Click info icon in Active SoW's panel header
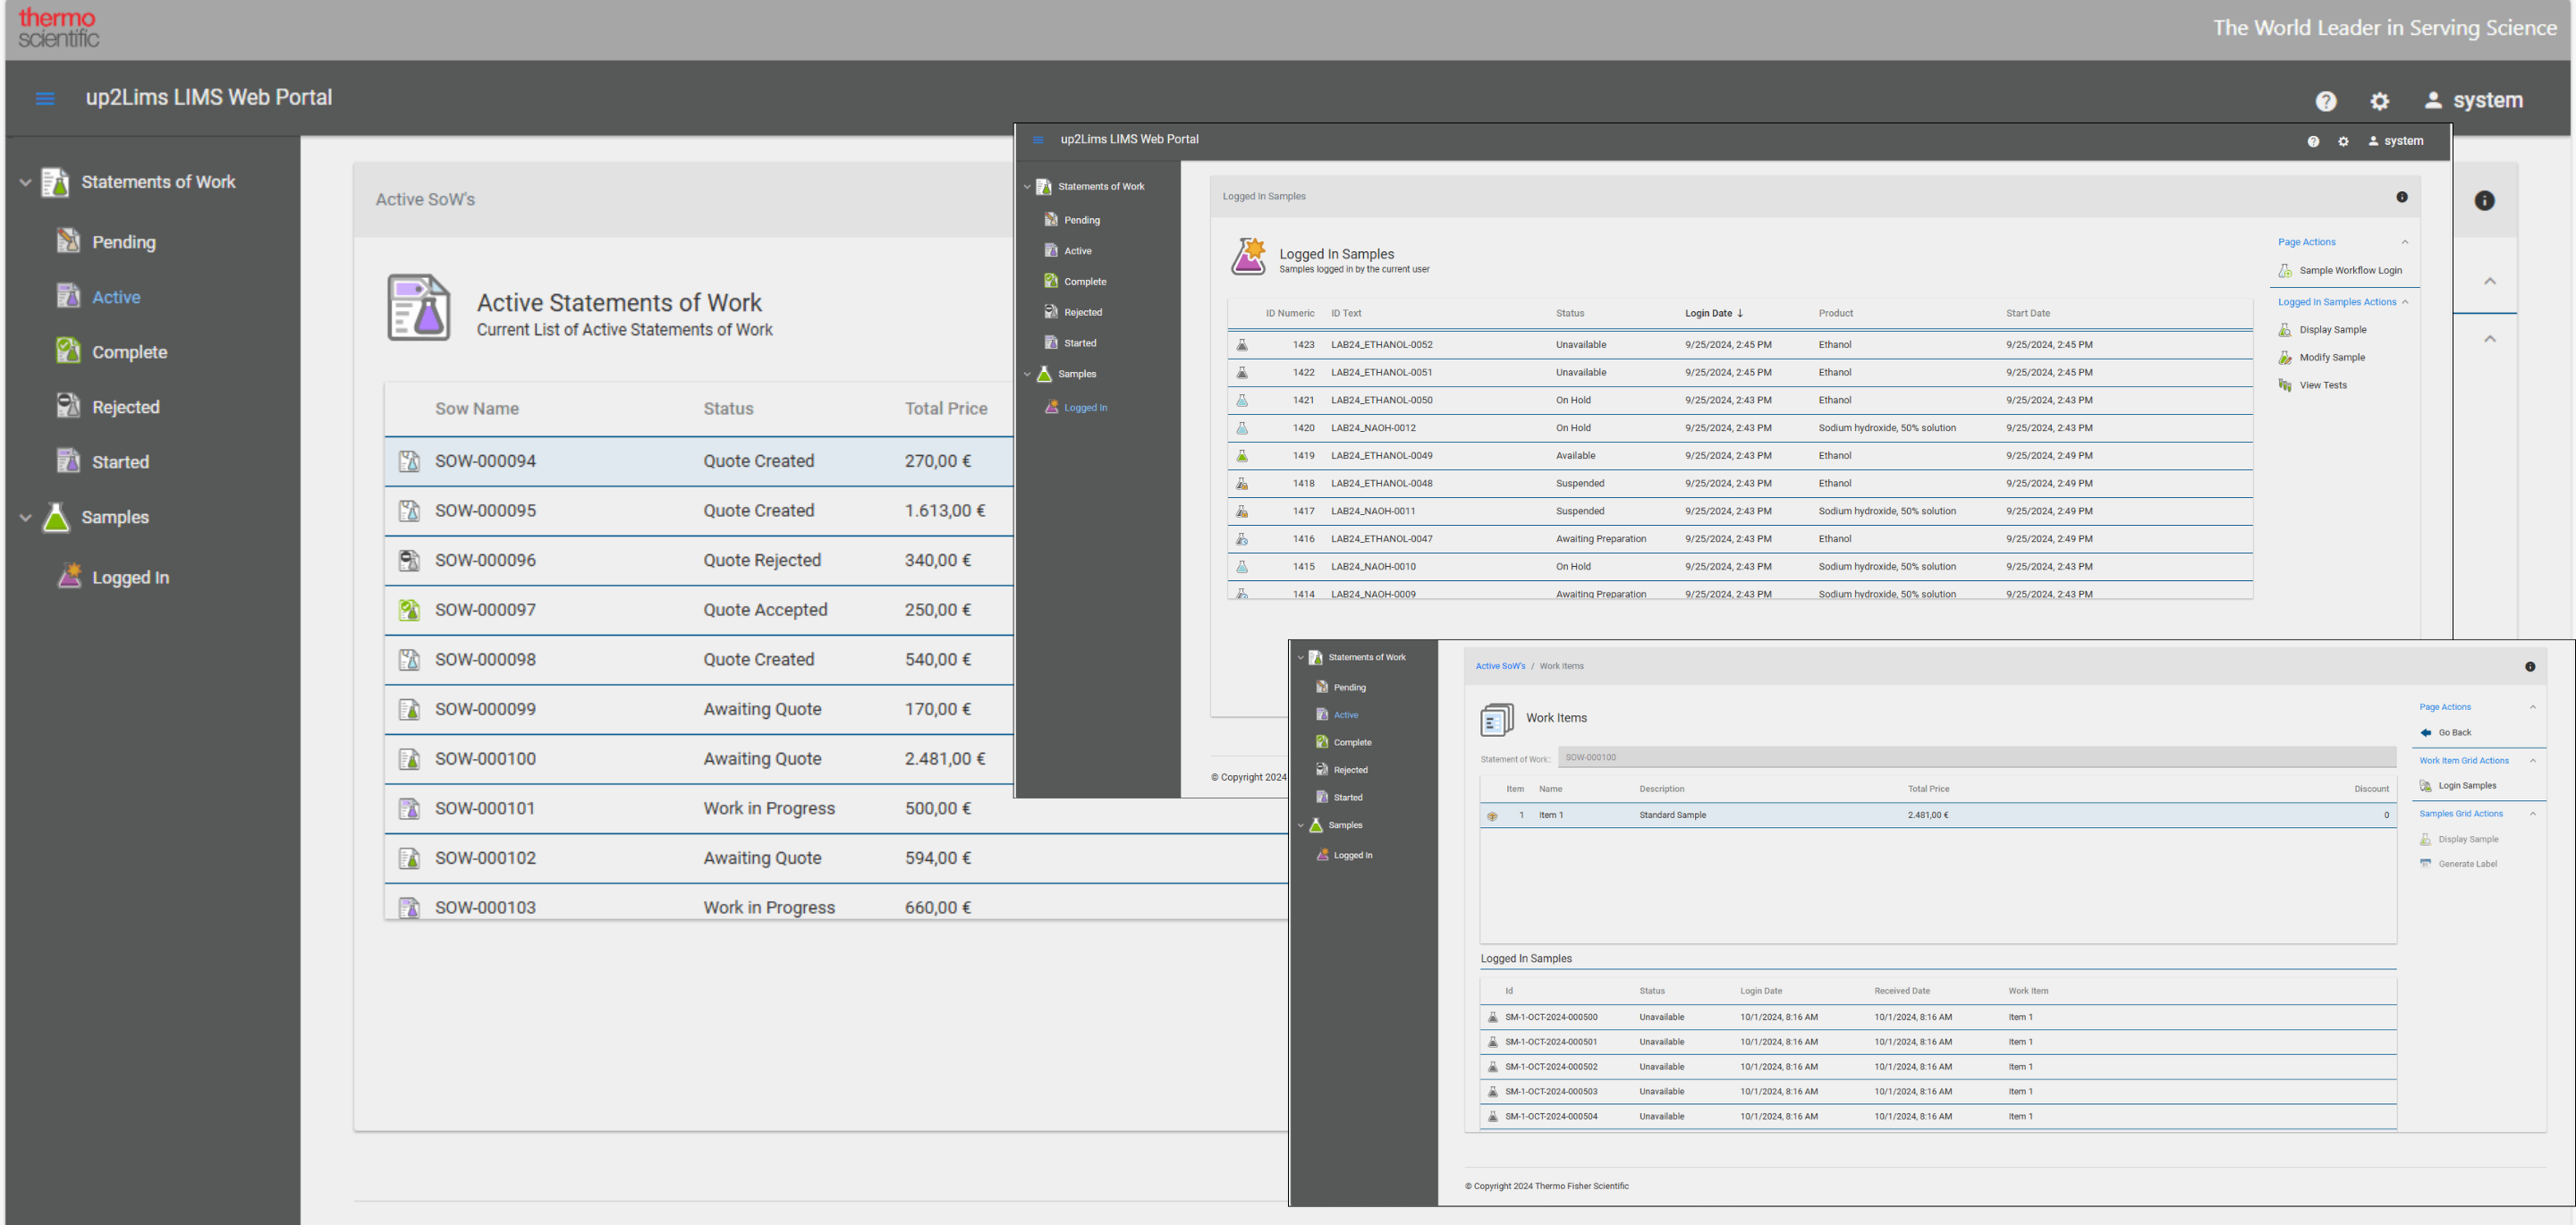The image size is (2576, 1225). [2484, 200]
